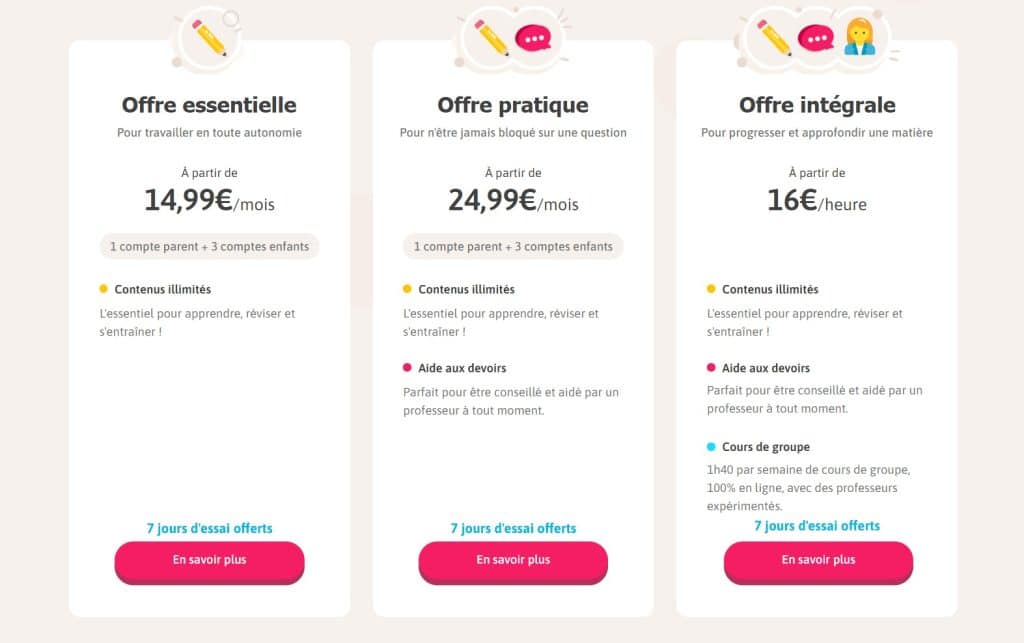Select the 7 jours d'essai offerts link under Offre essentielle
Screen dimensions: 1024x643
point(209,528)
